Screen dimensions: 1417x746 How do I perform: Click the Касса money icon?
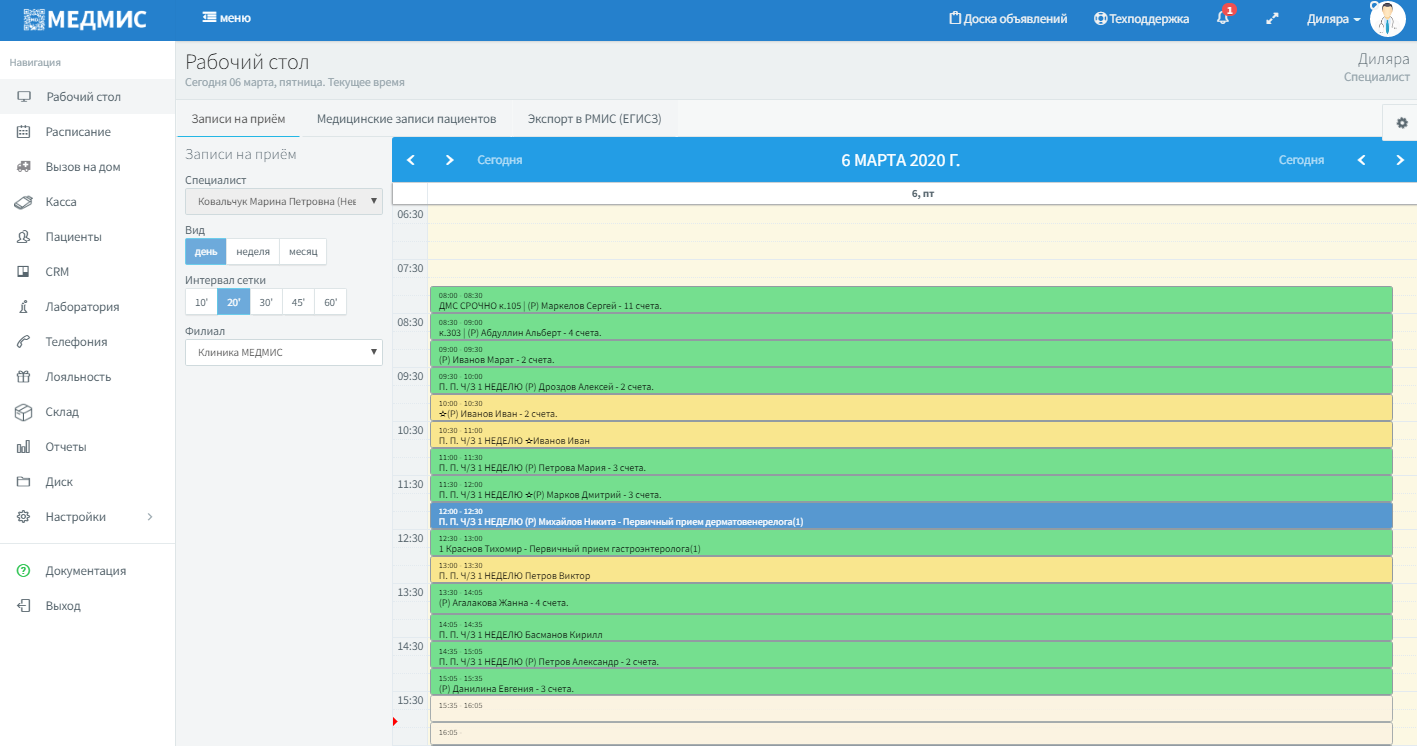pos(24,202)
